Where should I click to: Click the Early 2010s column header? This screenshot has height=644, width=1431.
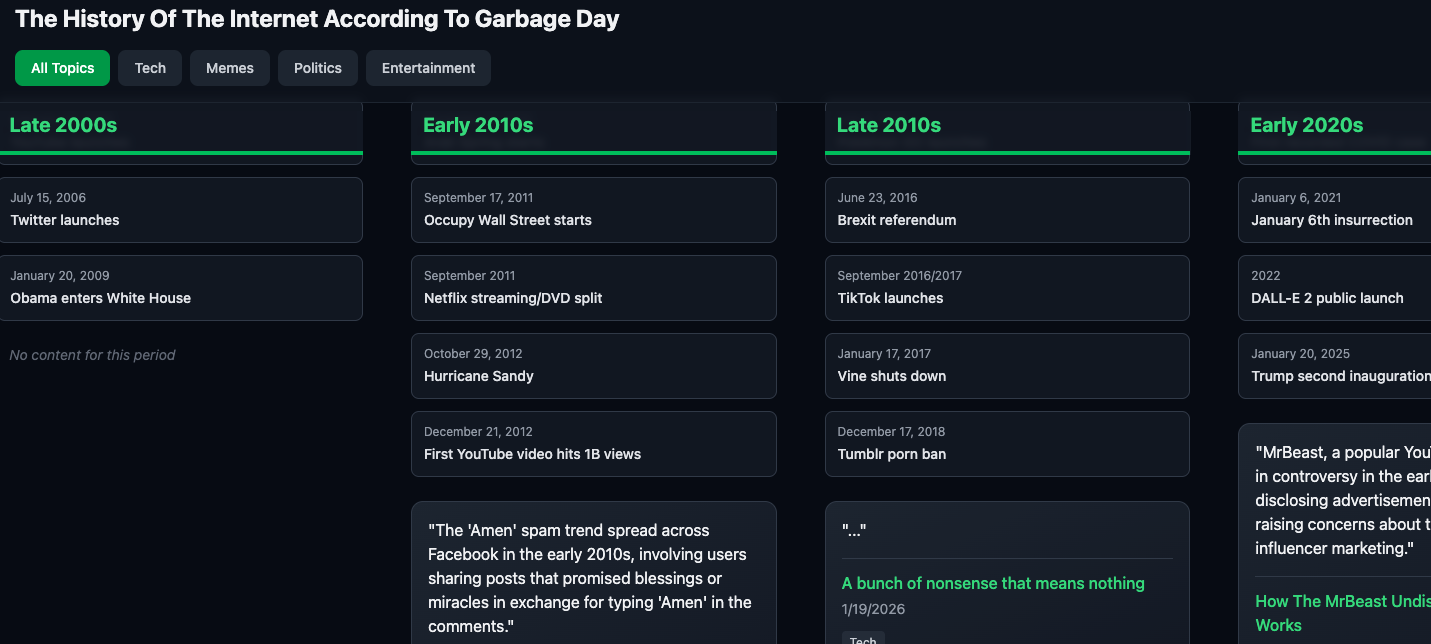tap(478, 125)
